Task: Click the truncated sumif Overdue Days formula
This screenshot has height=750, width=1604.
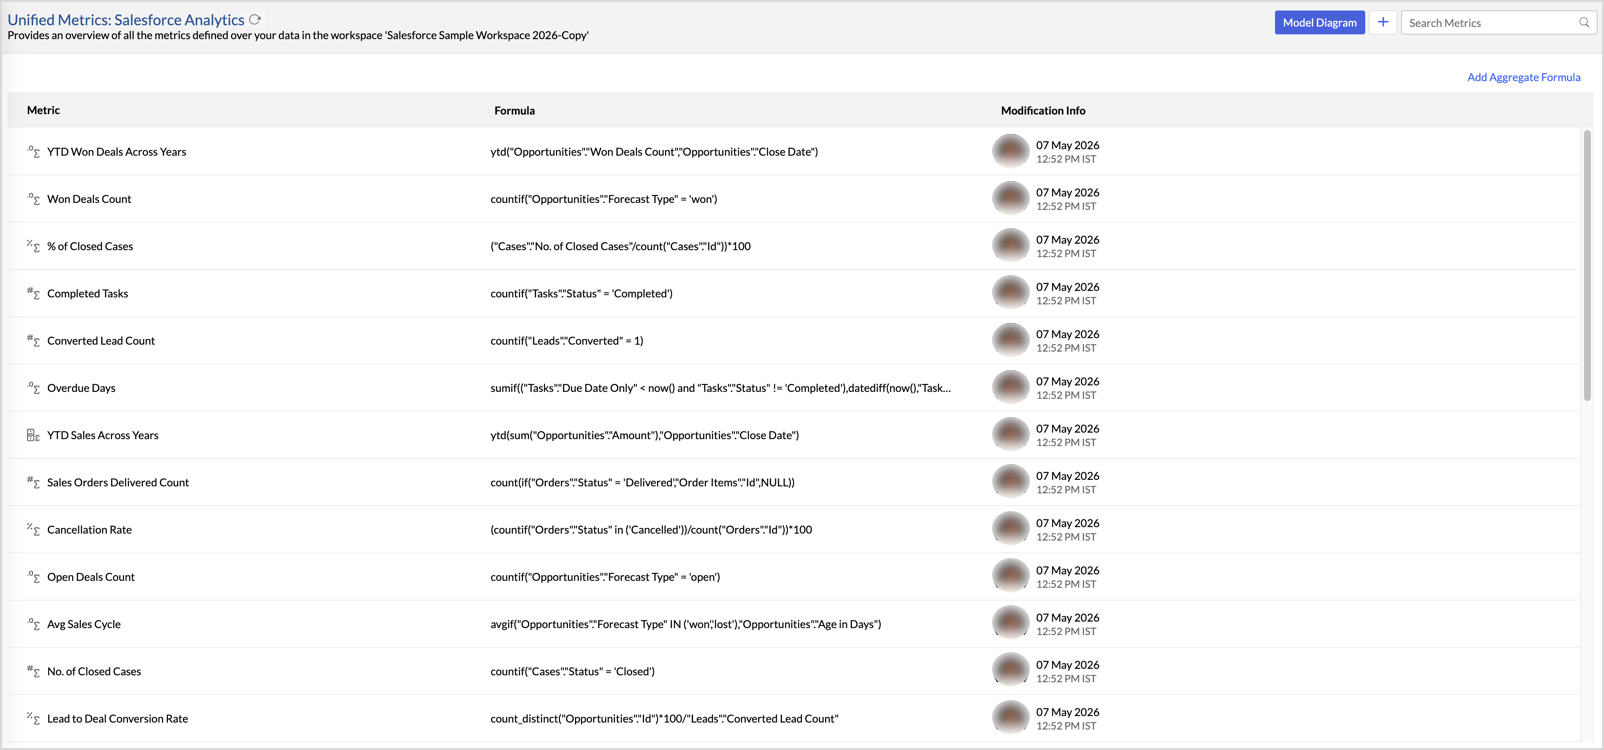Action: (720, 388)
